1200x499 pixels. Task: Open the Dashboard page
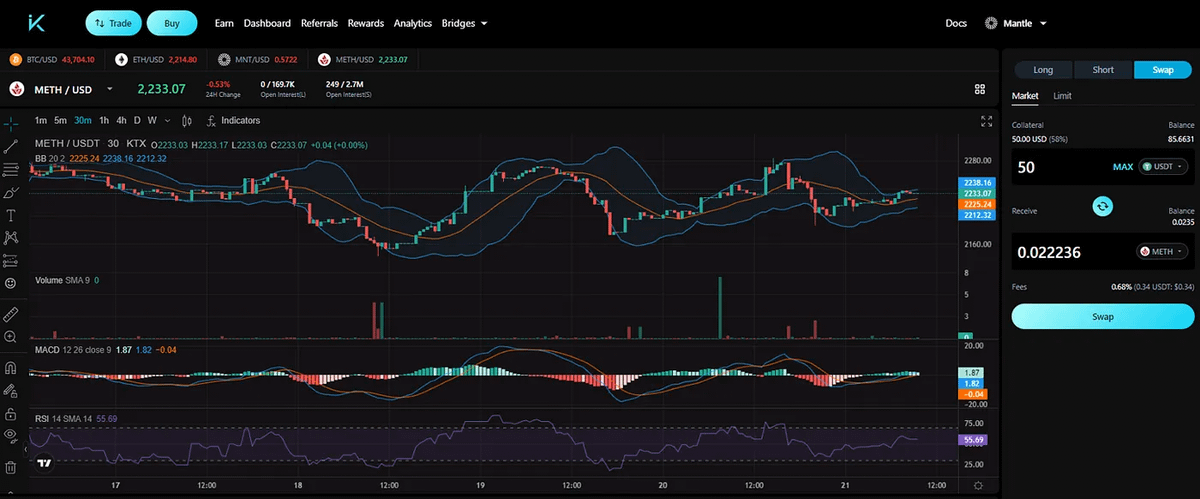click(267, 22)
